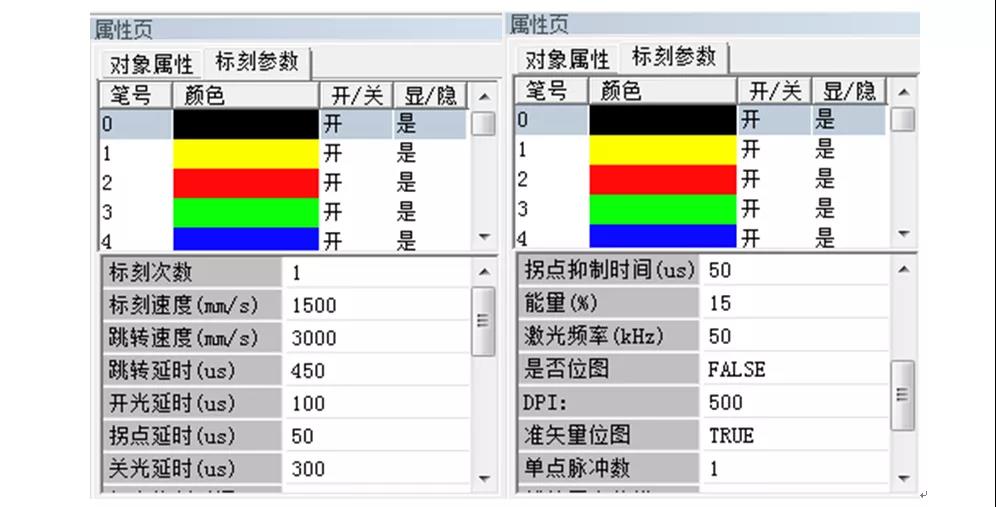Edit 跳转延时 value field 450
996x507 pixels.
(x=377, y=371)
